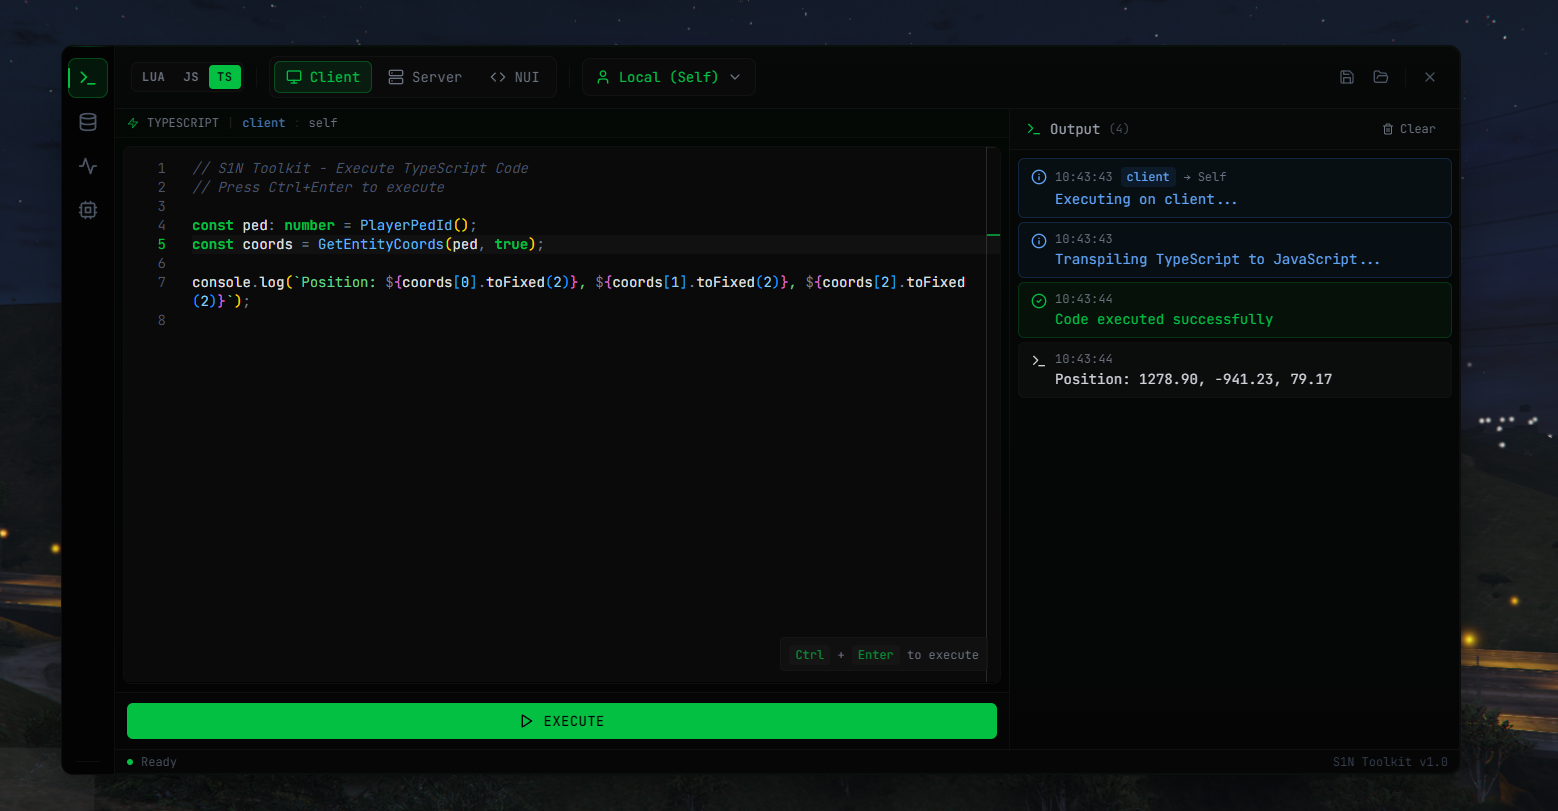Viewport: 1558px width, 811px height.
Task: Select the terminal console tool in sidebar
Action: click(88, 77)
